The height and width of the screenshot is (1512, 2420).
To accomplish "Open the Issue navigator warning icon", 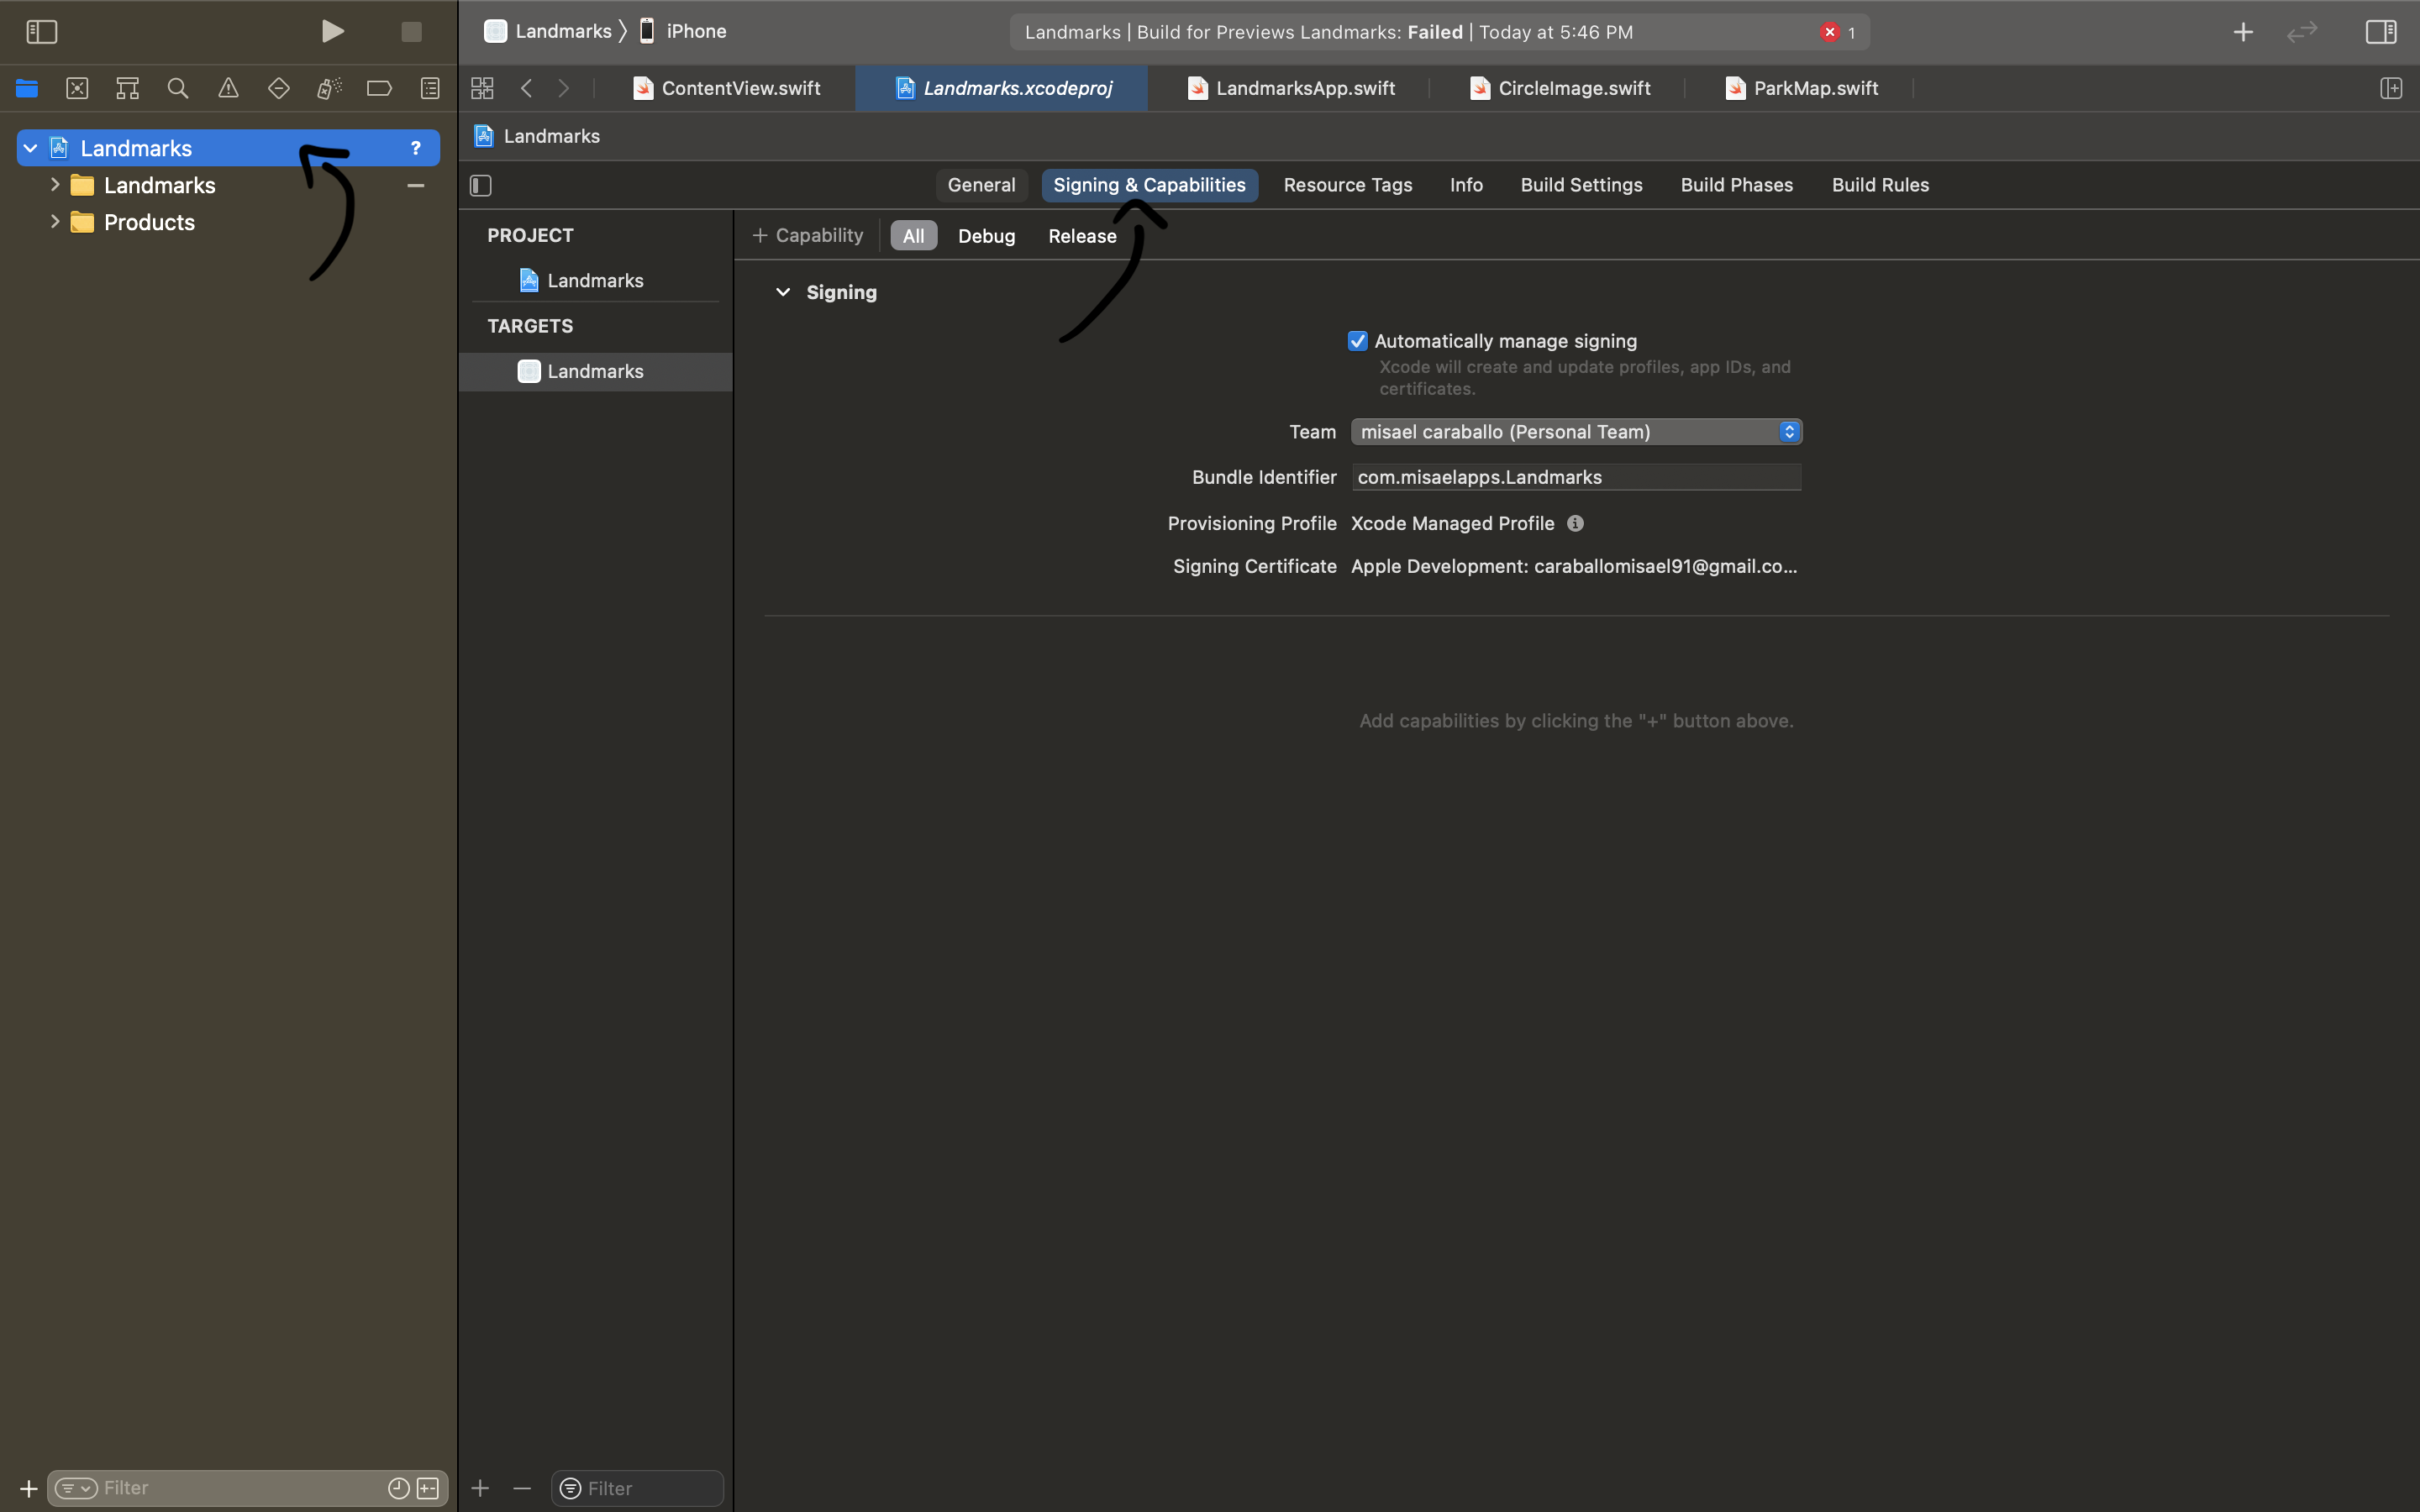I will [228, 88].
